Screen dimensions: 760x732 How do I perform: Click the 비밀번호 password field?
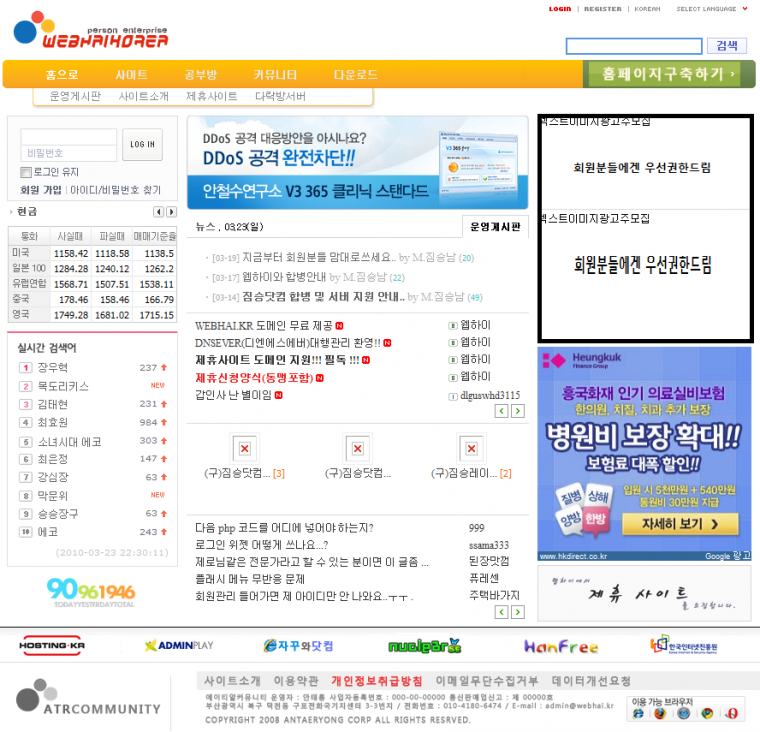point(69,153)
